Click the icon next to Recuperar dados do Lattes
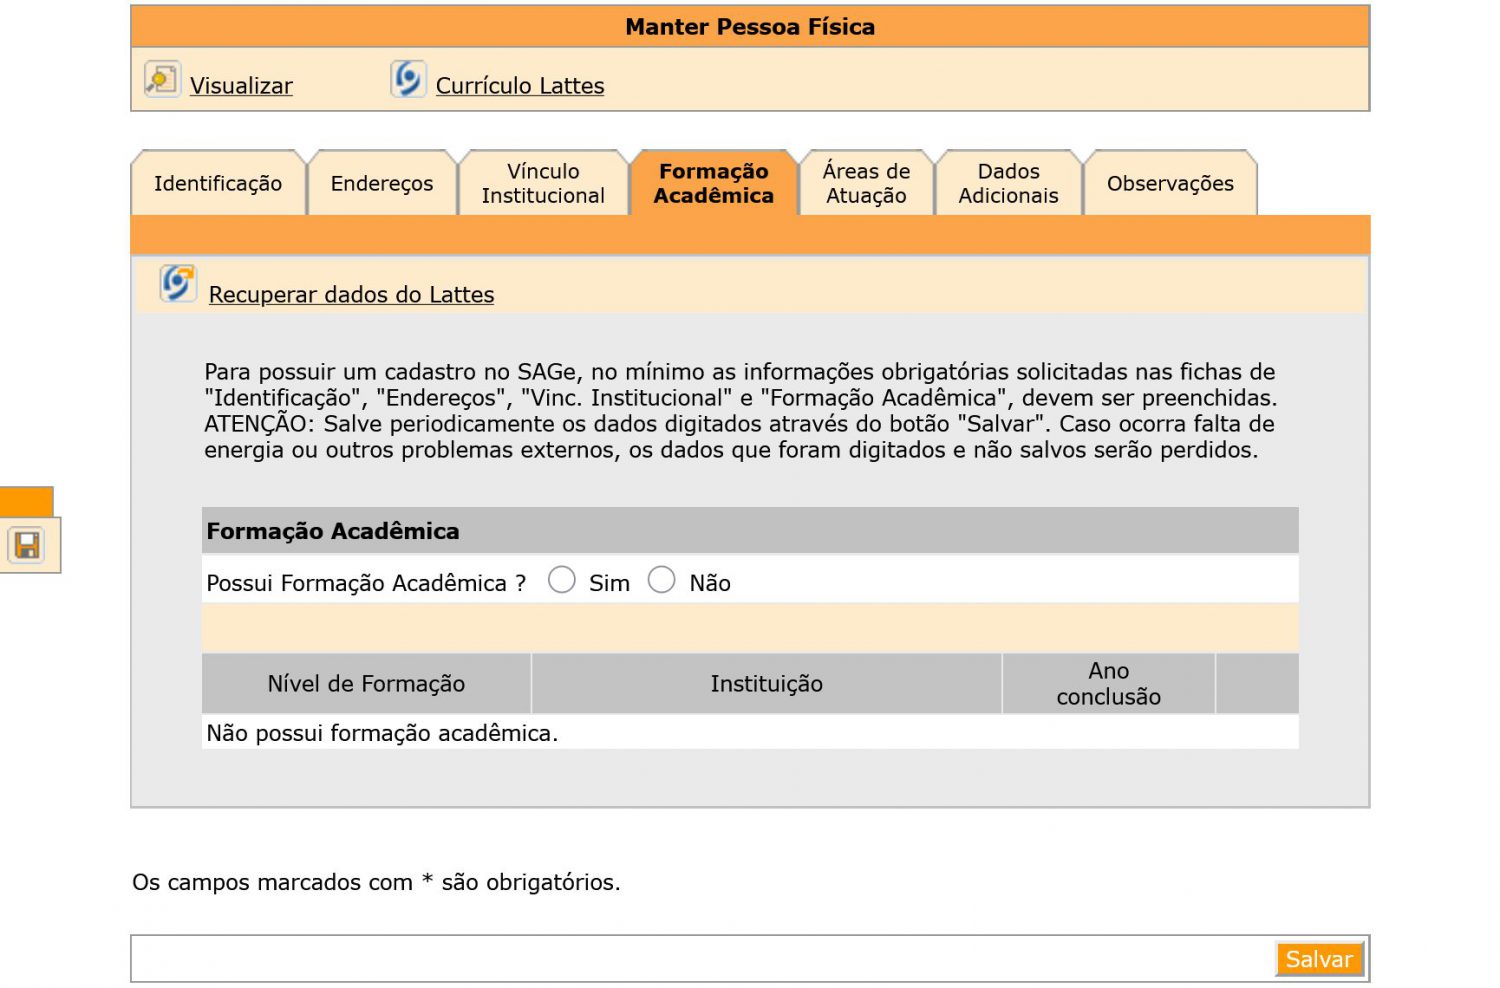Viewport: 1500px width, 988px height. point(178,284)
